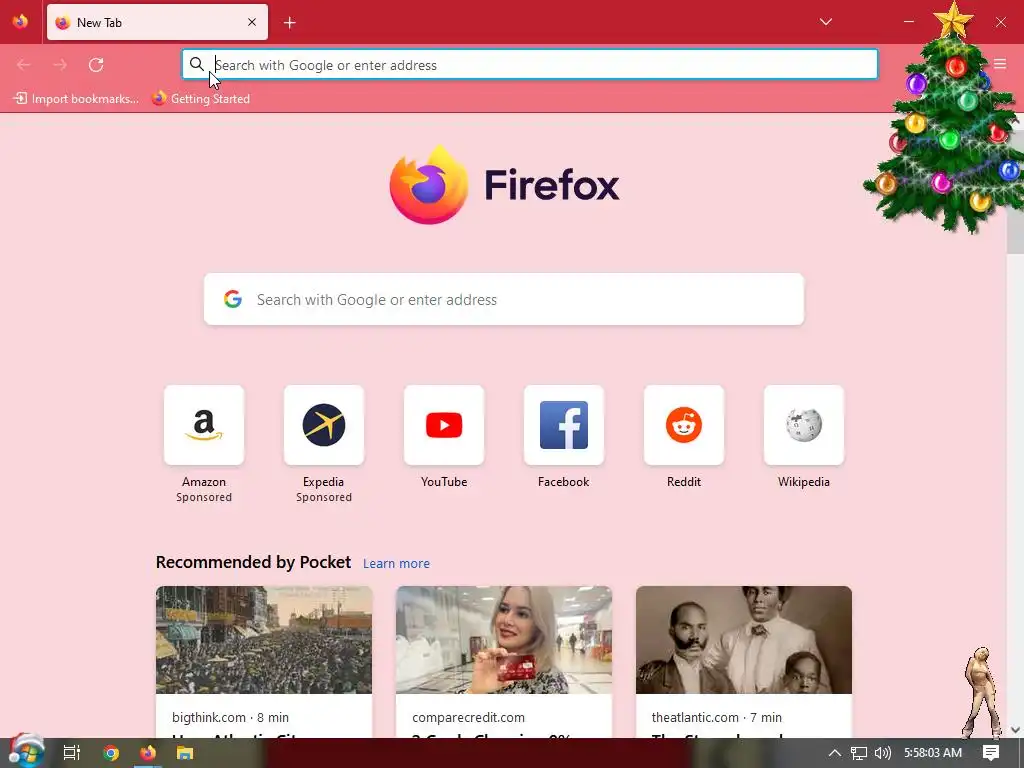This screenshot has width=1024, height=768.
Task: Open the volume control in system tray
Action: click(x=882, y=753)
